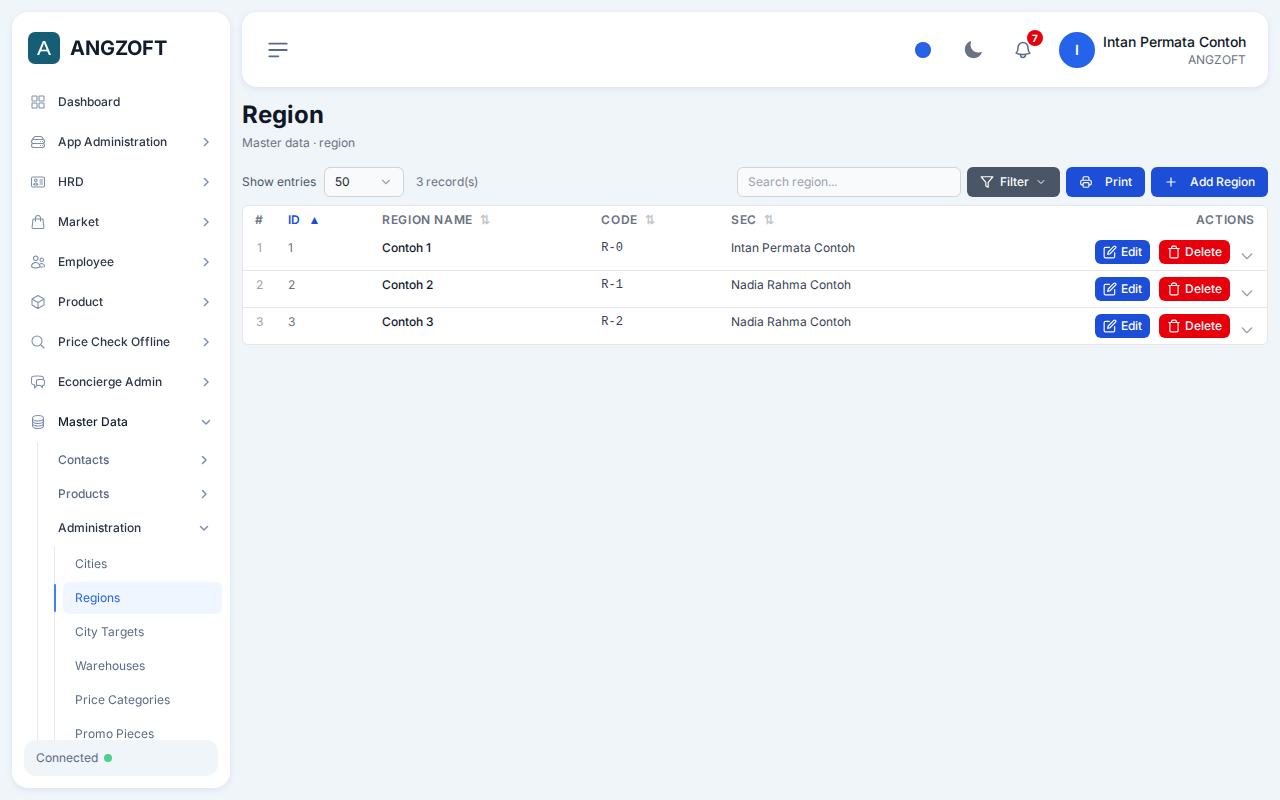This screenshot has width=1280, height=800.
Task: Click the Print button
Action: click(1105, 182)
